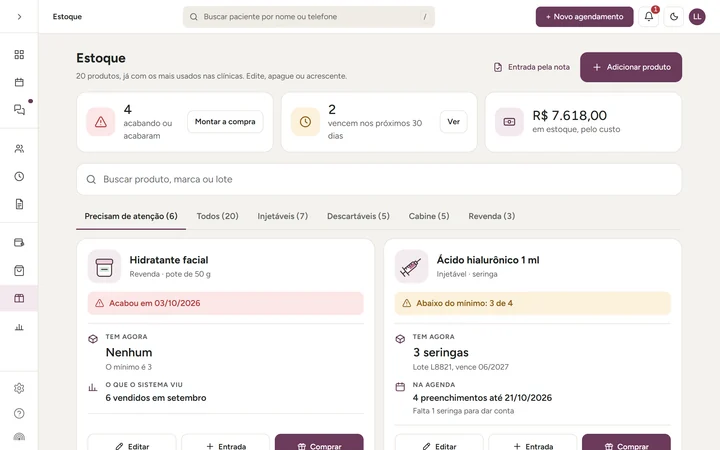Select the Cabine (5) tab
The height and width of the screenshot is (450, 720).
click(429, 216)
